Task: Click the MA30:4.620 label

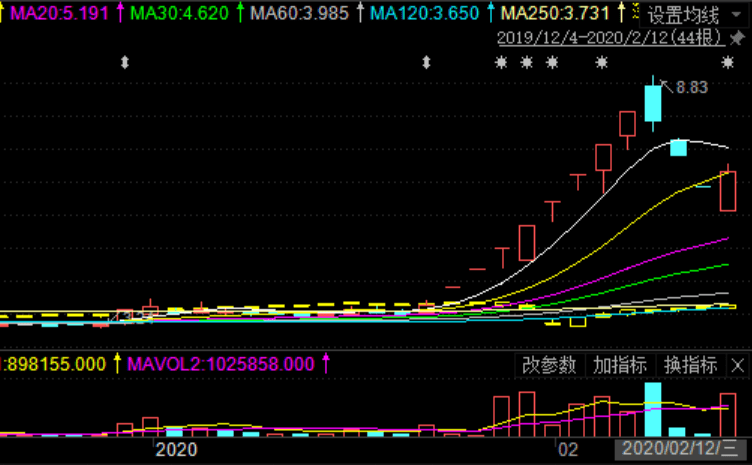Action: pos(179,13)
